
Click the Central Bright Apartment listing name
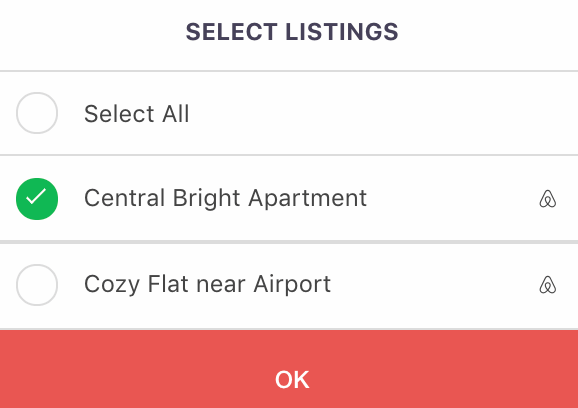tap(225, 199)
